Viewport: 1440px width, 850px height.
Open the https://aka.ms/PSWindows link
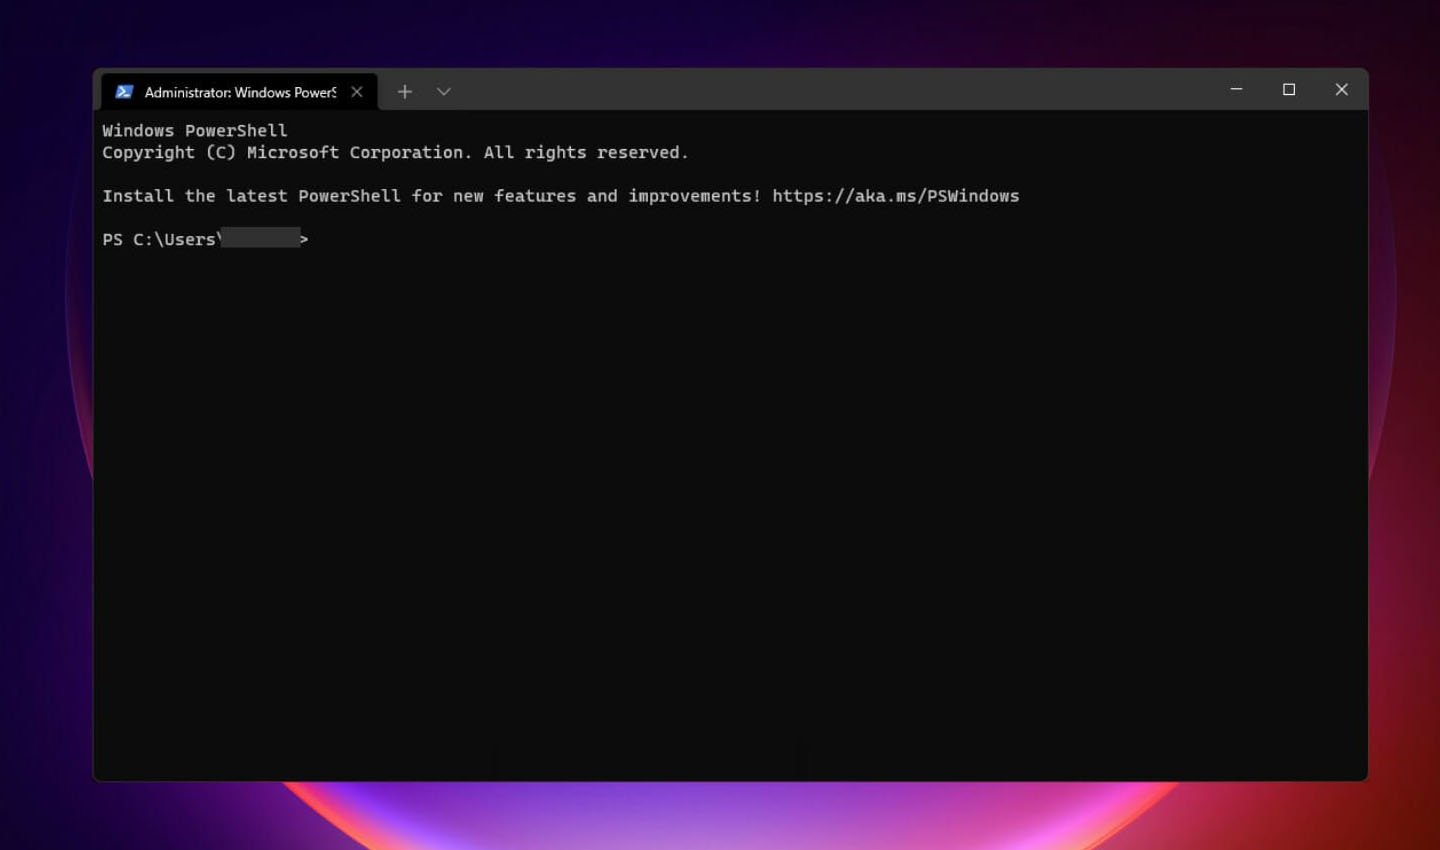pyautogui.click(x=895, y=196)
